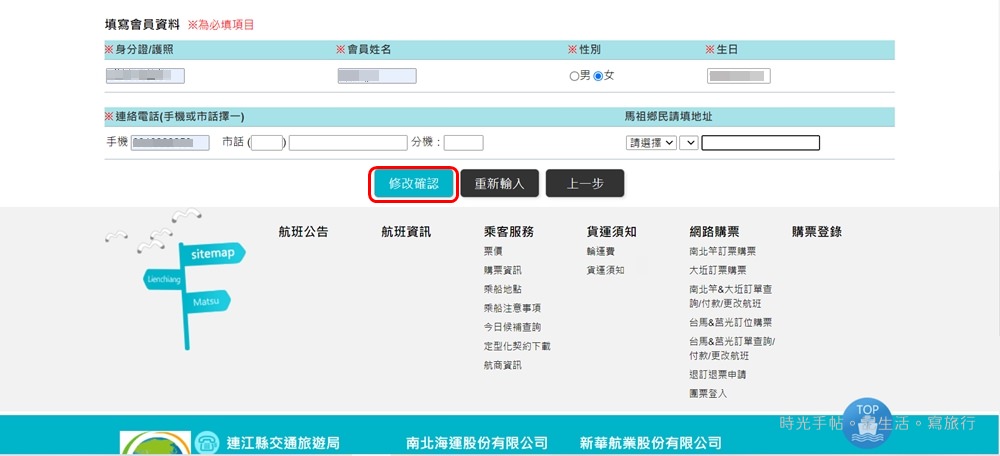Open the 航班公告 footer menu
This screenshot has height=456, width=1000.
pos(304,232)
